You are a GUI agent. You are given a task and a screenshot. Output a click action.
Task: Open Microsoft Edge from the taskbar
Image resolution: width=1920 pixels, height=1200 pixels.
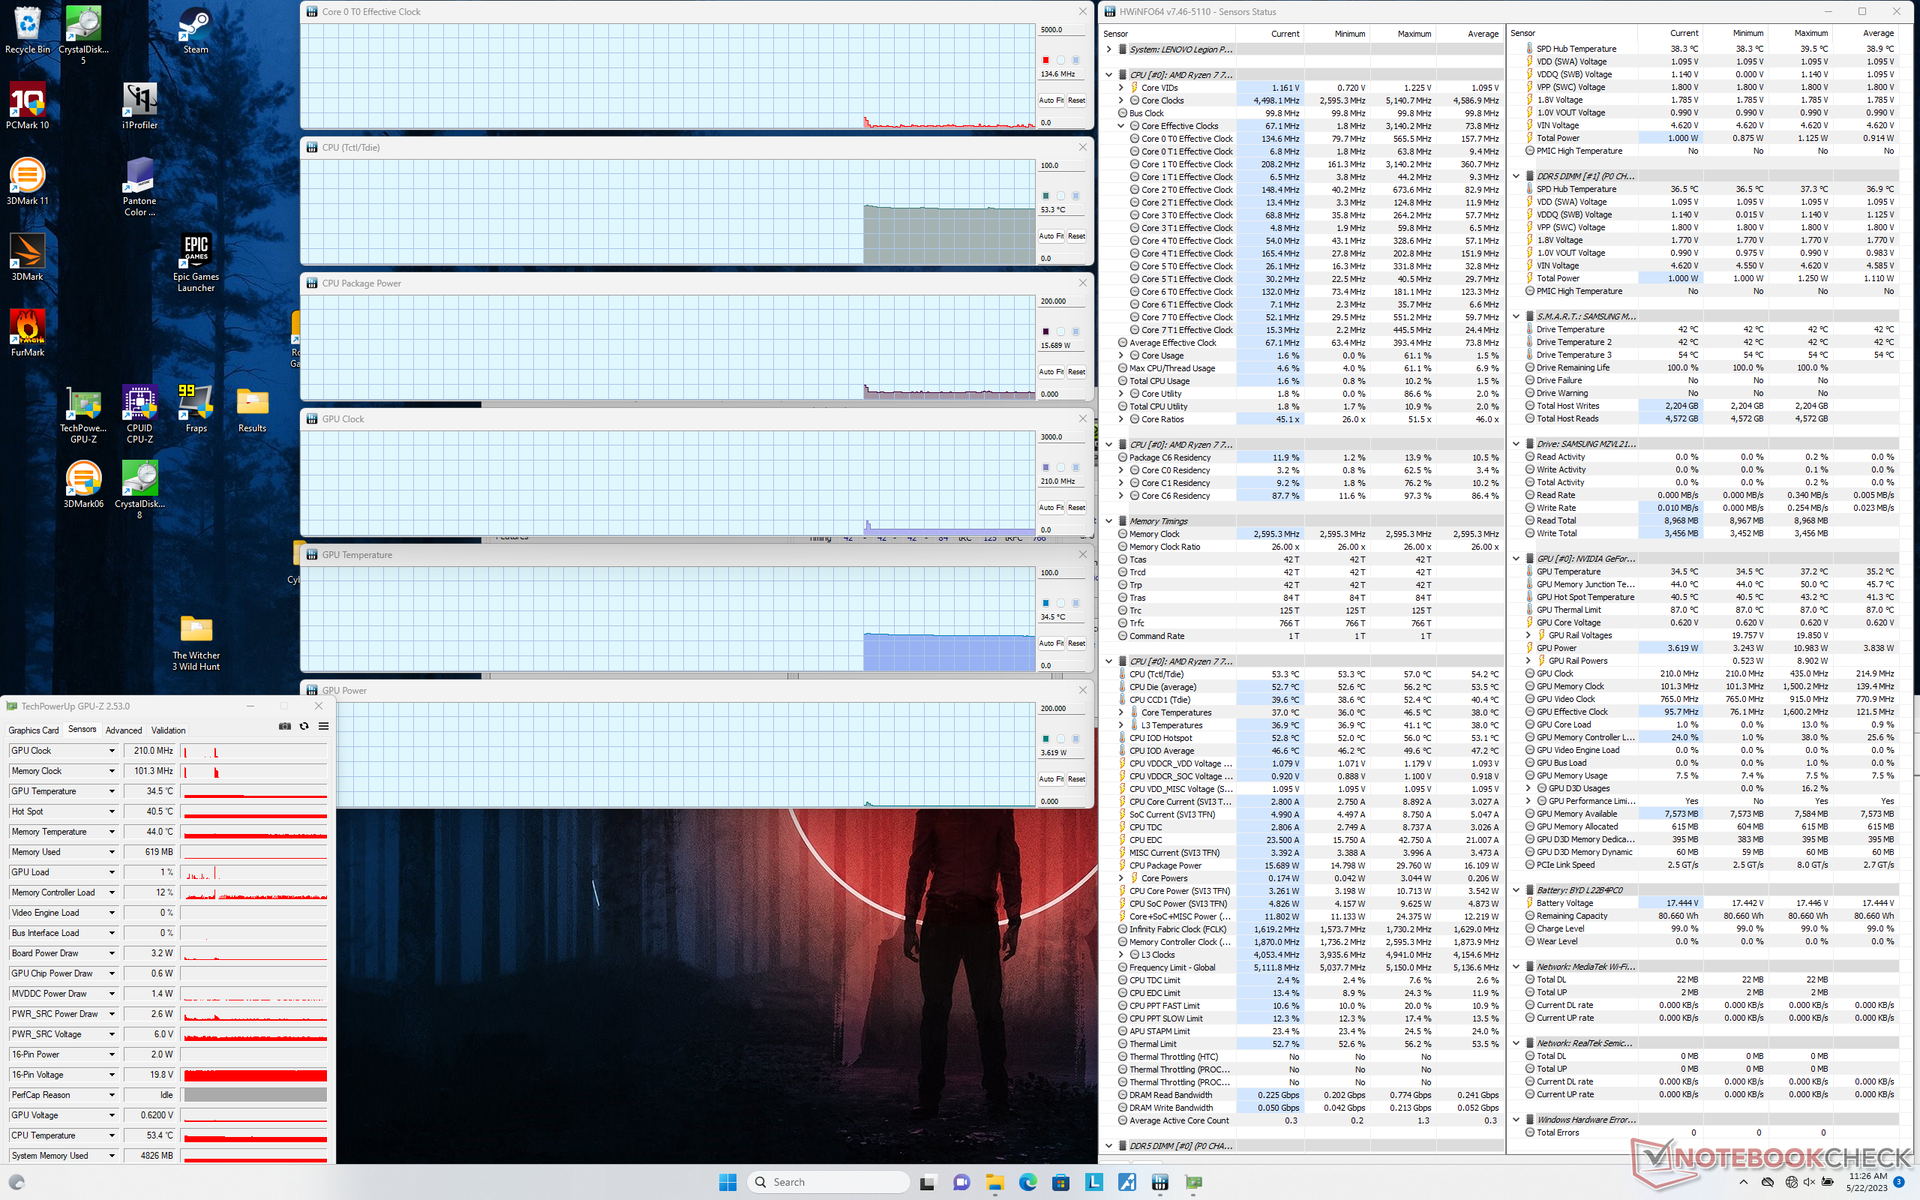point(1028,1182)
